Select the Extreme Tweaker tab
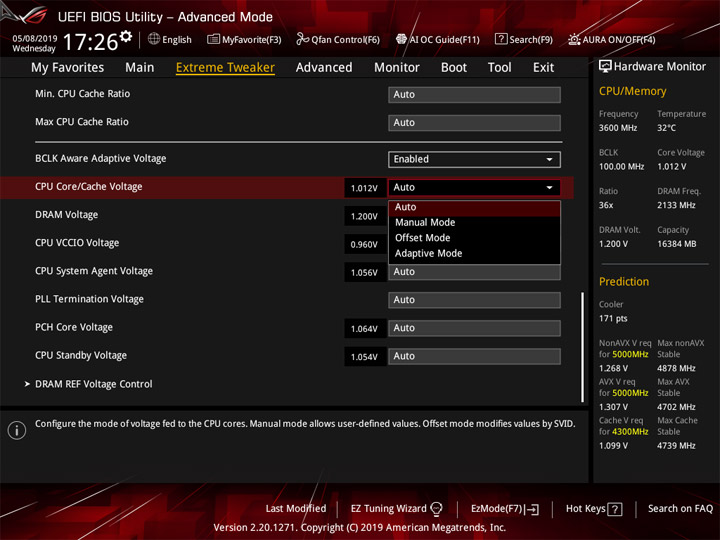 [x=225, y=68]
